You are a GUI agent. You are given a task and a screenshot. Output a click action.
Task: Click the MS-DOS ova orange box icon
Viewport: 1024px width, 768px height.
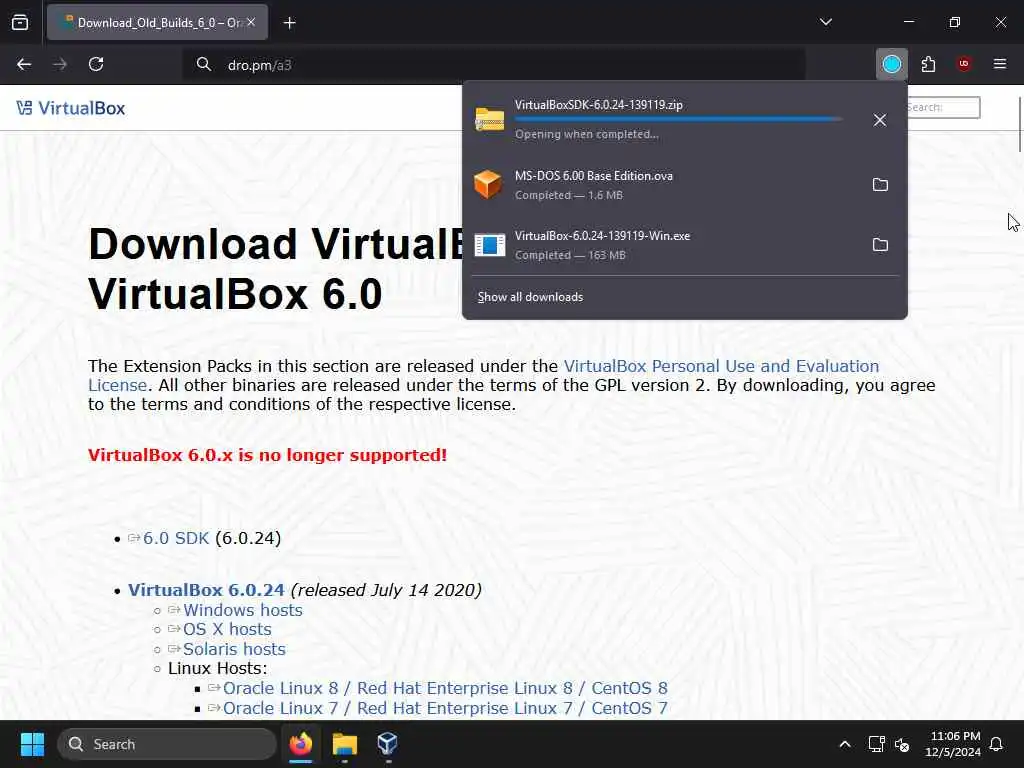pyautogui.click(x=488, y=185)
